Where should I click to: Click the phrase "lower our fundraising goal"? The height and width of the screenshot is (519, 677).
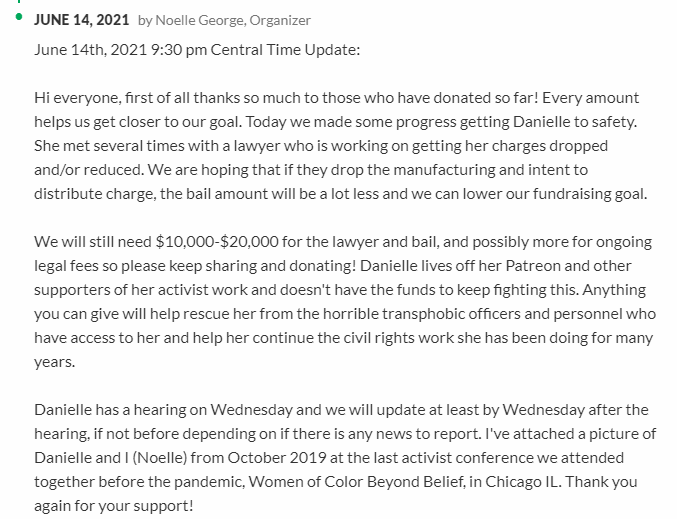(553, 193)
